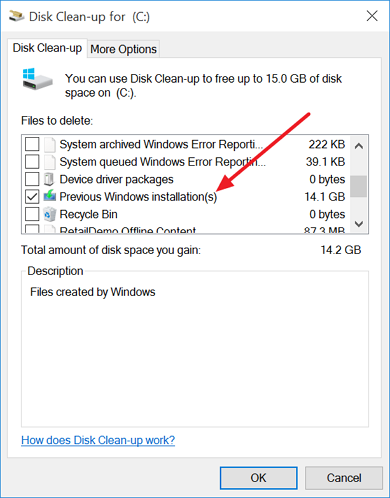
Task: Click the Device driver packages icon
Action: pos(49,179)
